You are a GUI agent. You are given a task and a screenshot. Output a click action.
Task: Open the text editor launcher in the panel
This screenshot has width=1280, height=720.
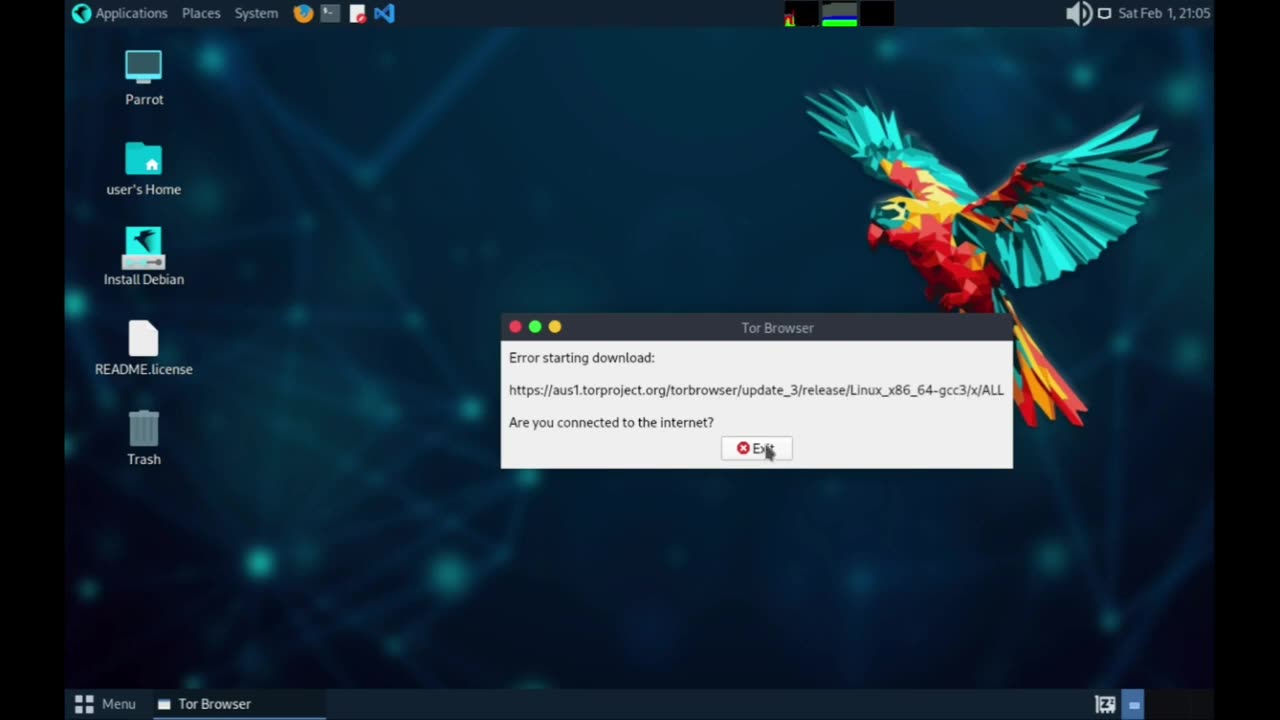point(357,13)
